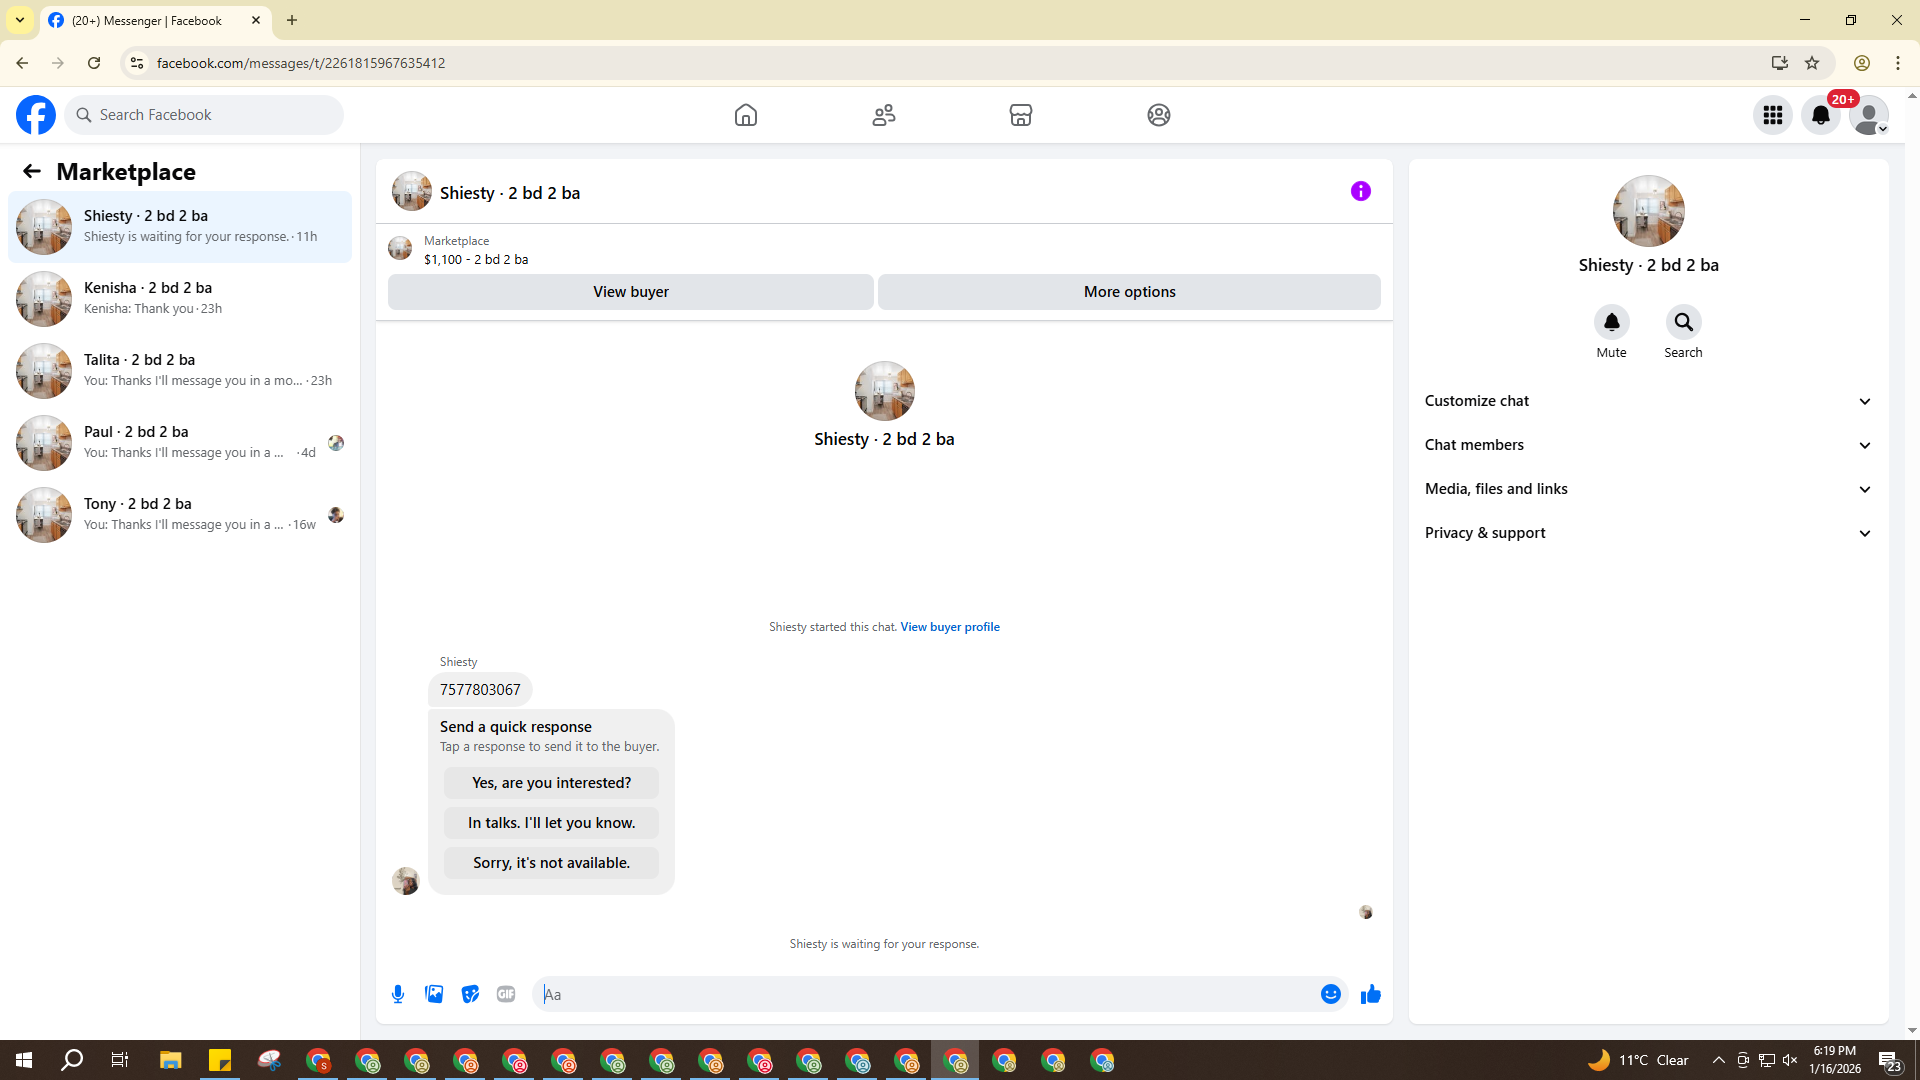Open the sticker picker icon
Viewport: 1920px width, 1080px height.
point(470,994)
